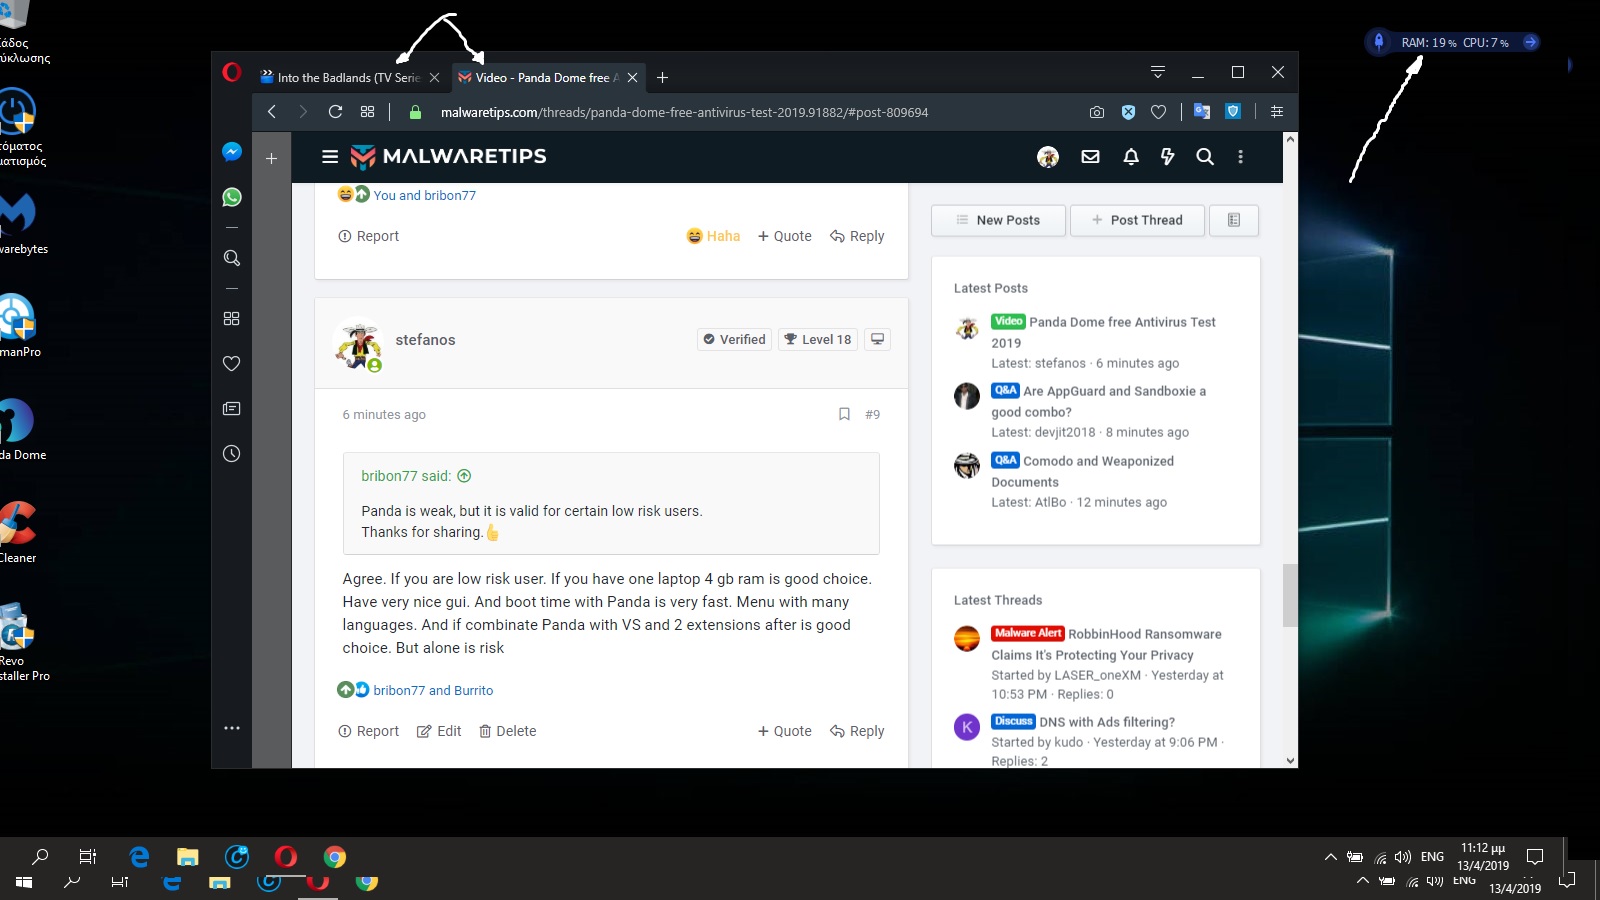1600x900 pixels.
Task: Click the sidebar list icon beside Post Thread
Action: point(1234,220)
